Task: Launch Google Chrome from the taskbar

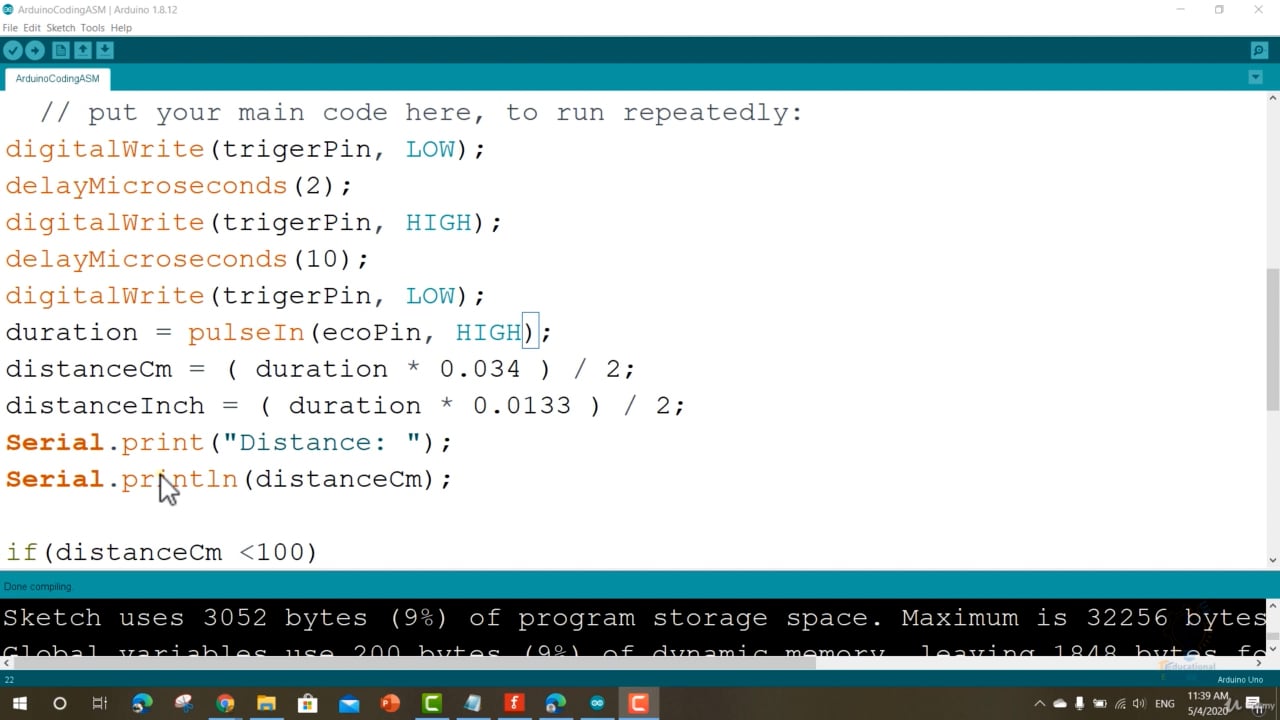Action: pos(225,704)
